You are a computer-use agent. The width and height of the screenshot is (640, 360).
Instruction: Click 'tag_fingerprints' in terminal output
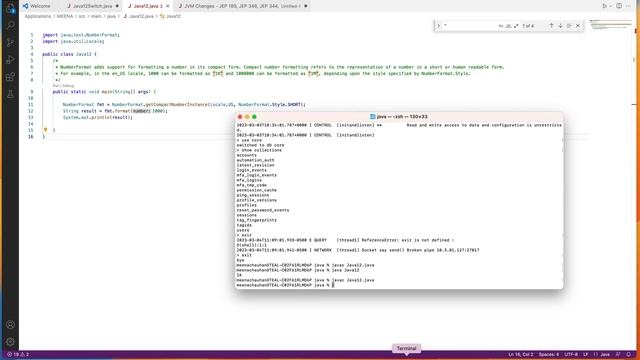pos(256,220)
